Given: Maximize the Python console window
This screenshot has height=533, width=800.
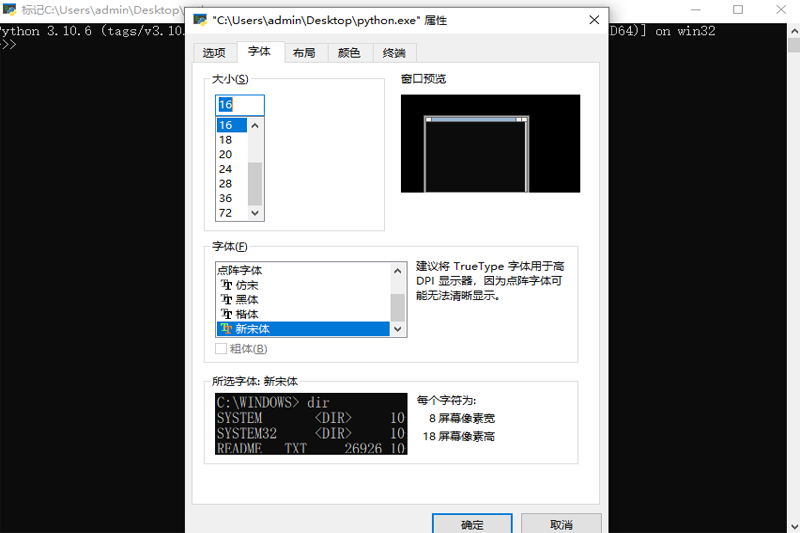Looking at the screenshot, I should coord(738,10).
